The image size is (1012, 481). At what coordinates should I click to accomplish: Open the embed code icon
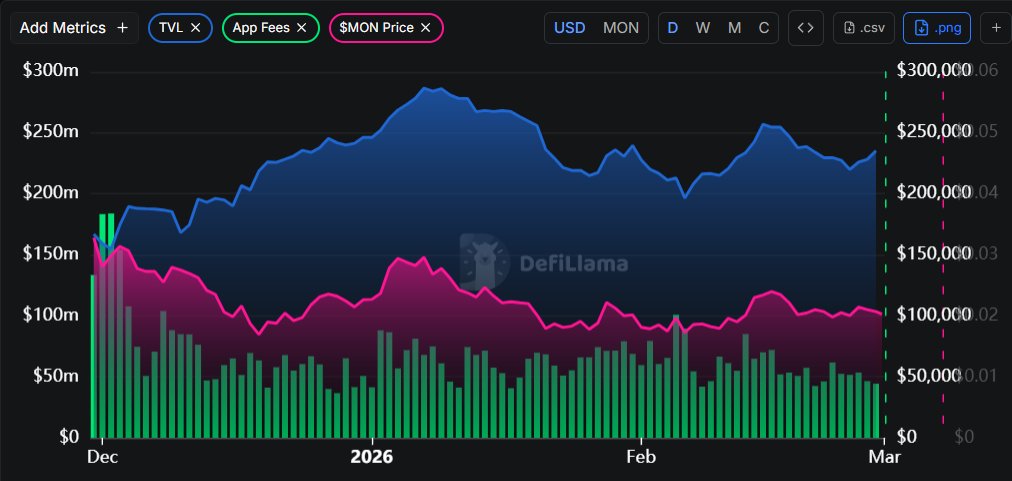coord(805,28)
